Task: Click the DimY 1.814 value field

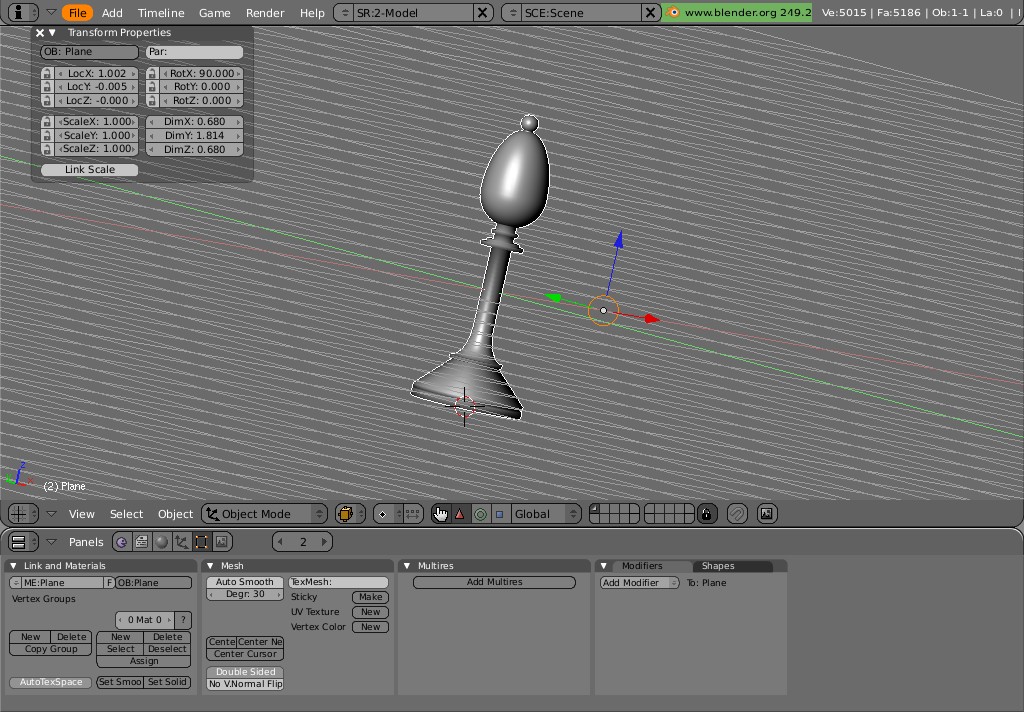Action: click(194, 135)
